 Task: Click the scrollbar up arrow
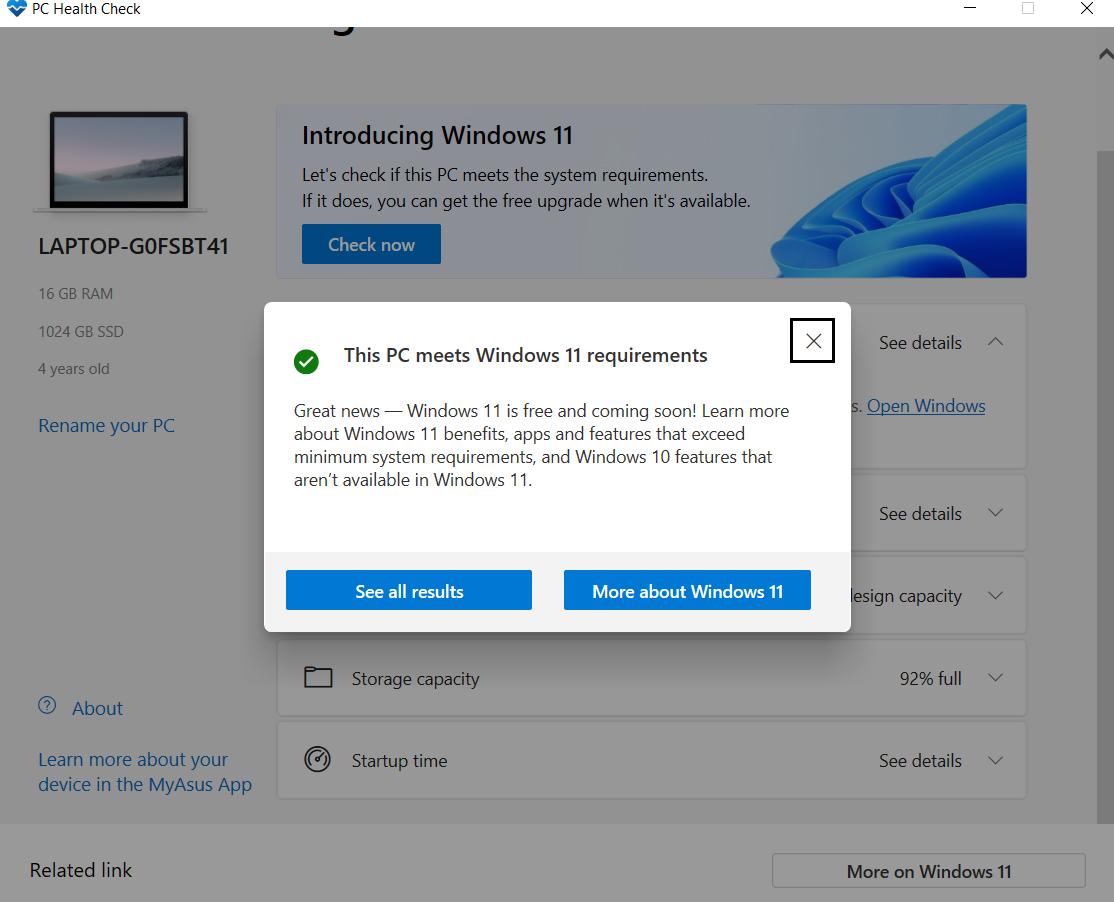pos(1105,54)
